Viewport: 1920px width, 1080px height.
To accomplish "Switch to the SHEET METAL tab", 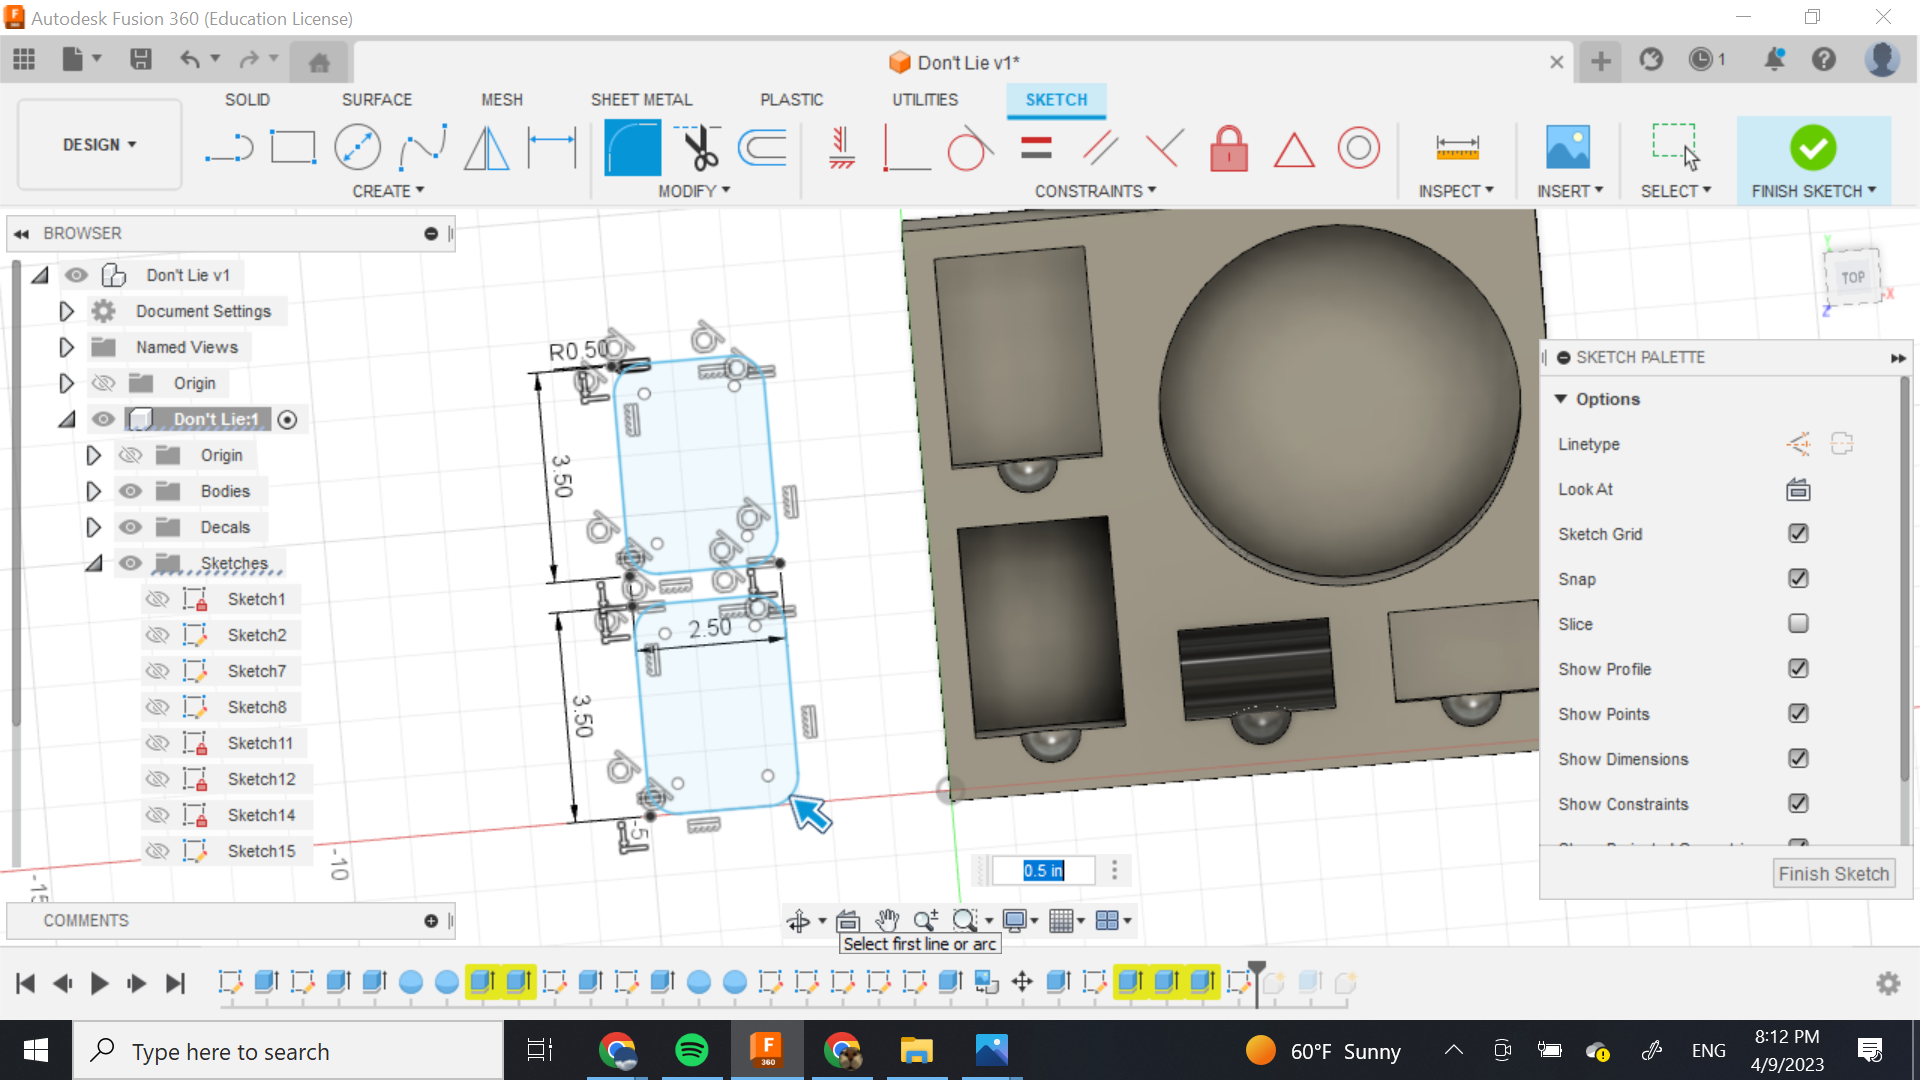I will 641,100.
